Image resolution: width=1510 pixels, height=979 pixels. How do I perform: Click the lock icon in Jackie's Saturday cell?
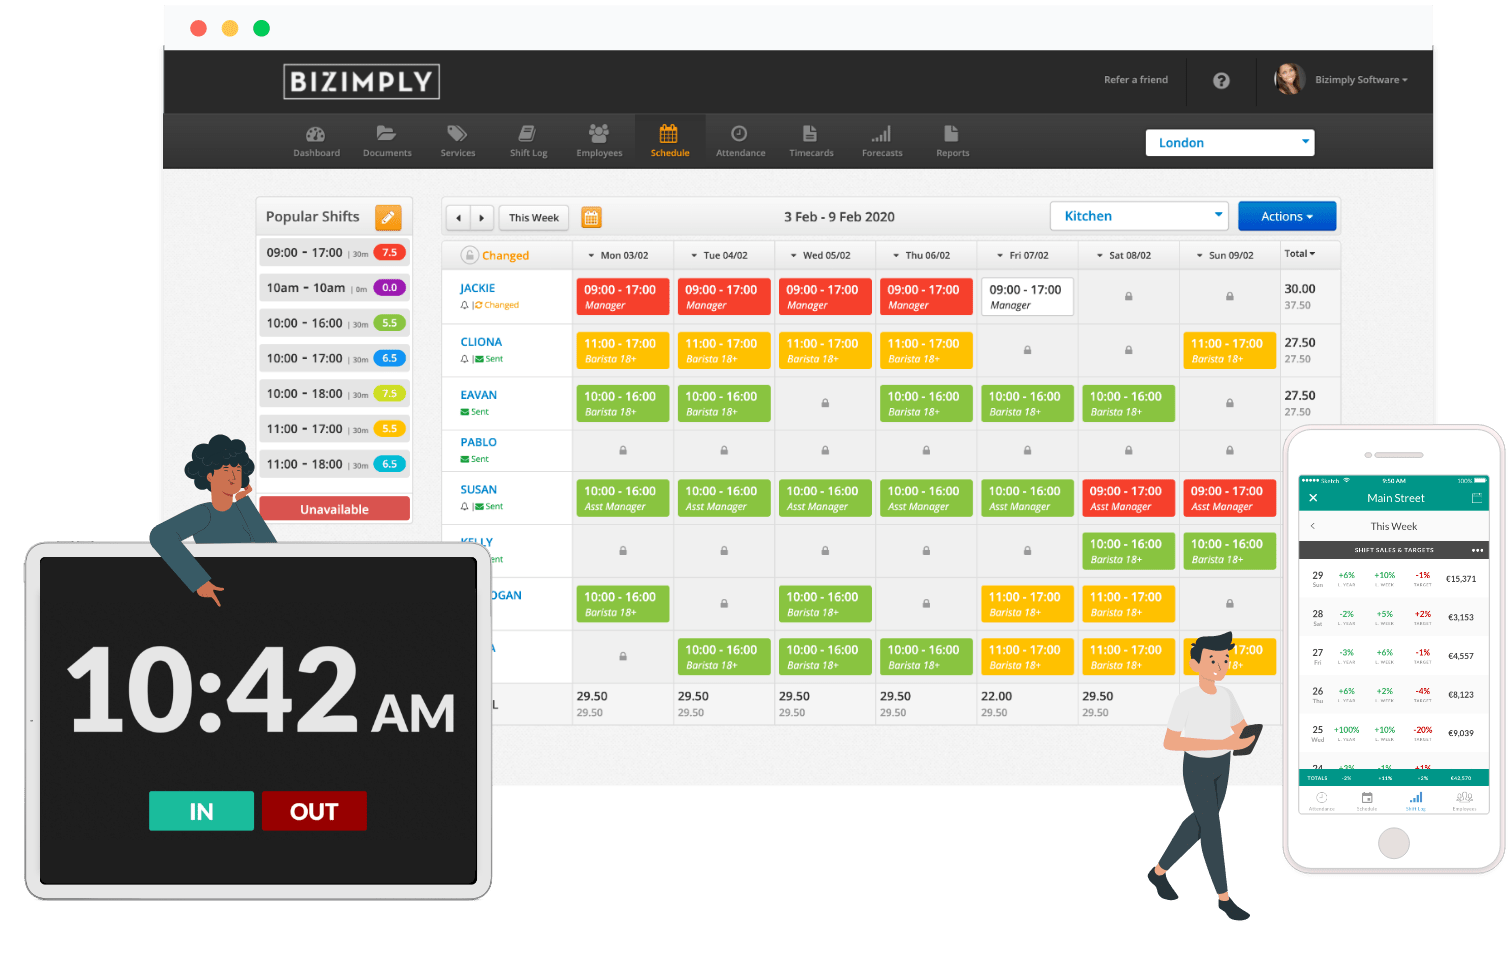tap(1128, 296)
